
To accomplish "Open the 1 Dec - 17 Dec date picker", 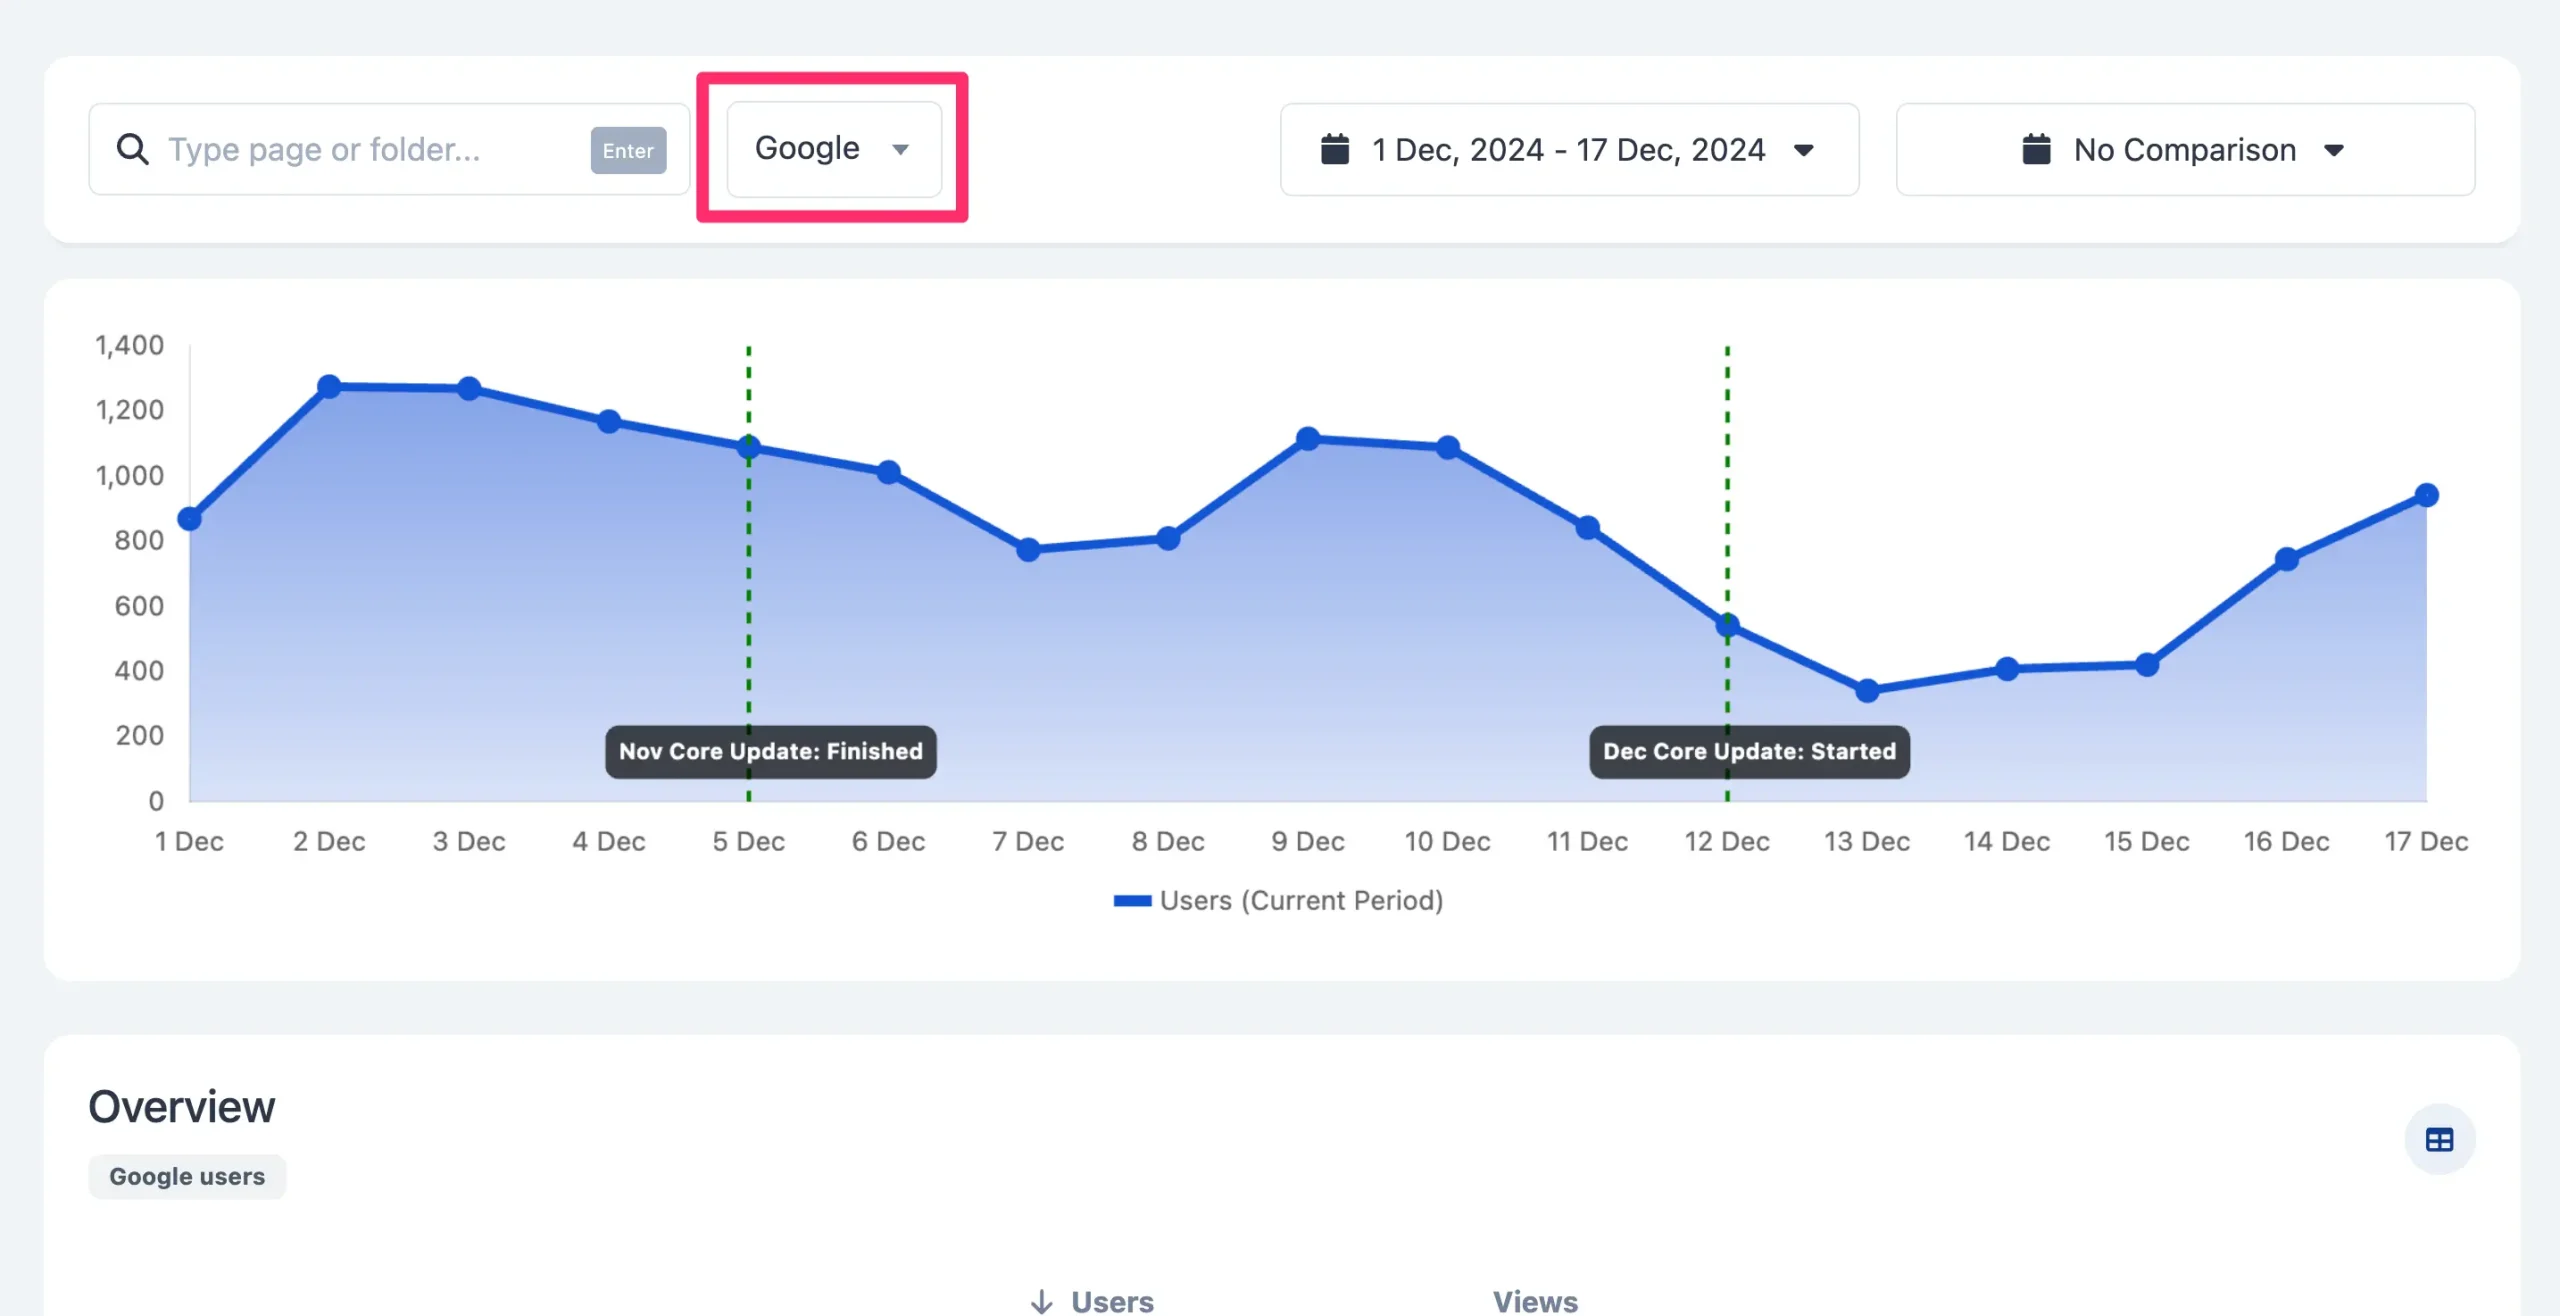I will 1567,149.
